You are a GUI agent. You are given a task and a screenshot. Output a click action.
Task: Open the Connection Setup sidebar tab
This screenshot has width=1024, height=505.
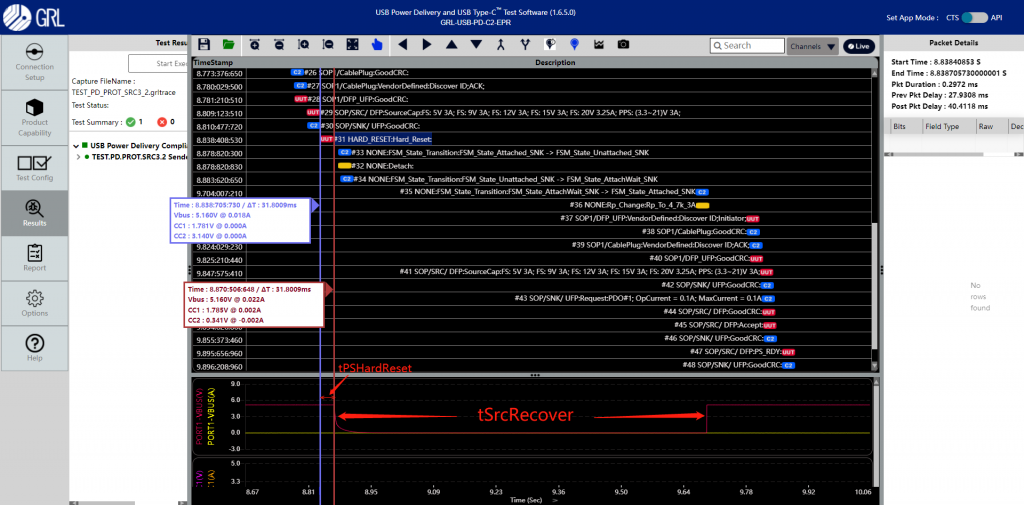click(34, 62)
